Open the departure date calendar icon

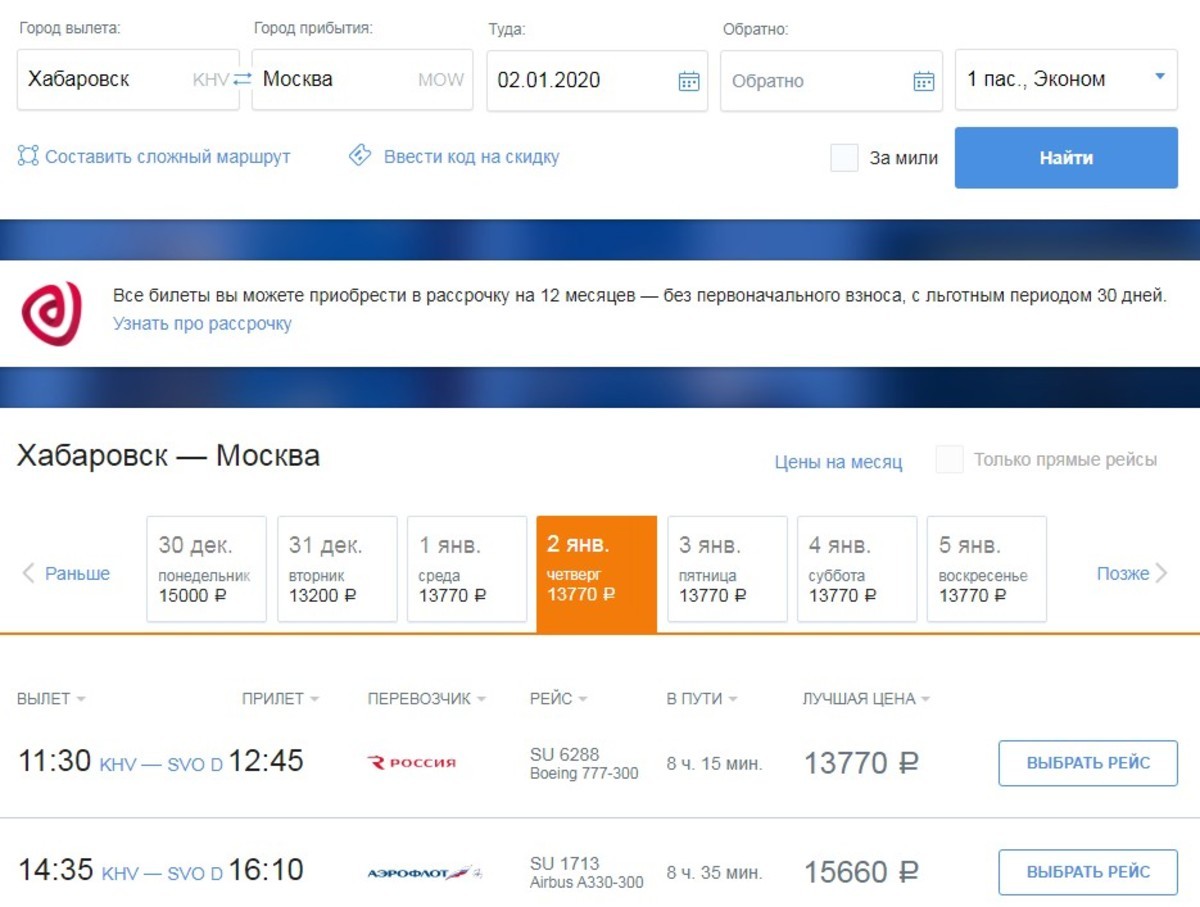point(689,81)
